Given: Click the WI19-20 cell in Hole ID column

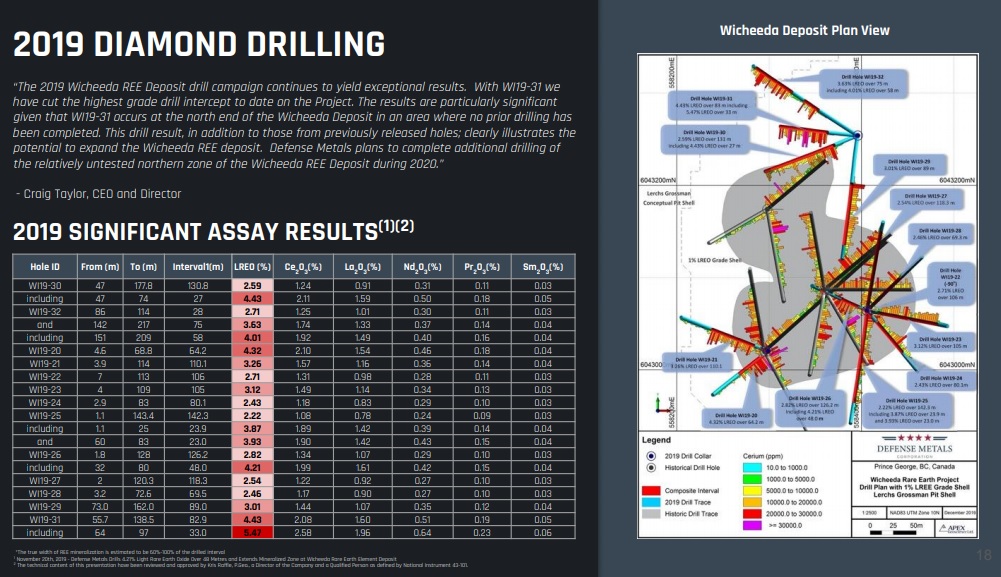Looking at the screenshot, I should 45,350.
